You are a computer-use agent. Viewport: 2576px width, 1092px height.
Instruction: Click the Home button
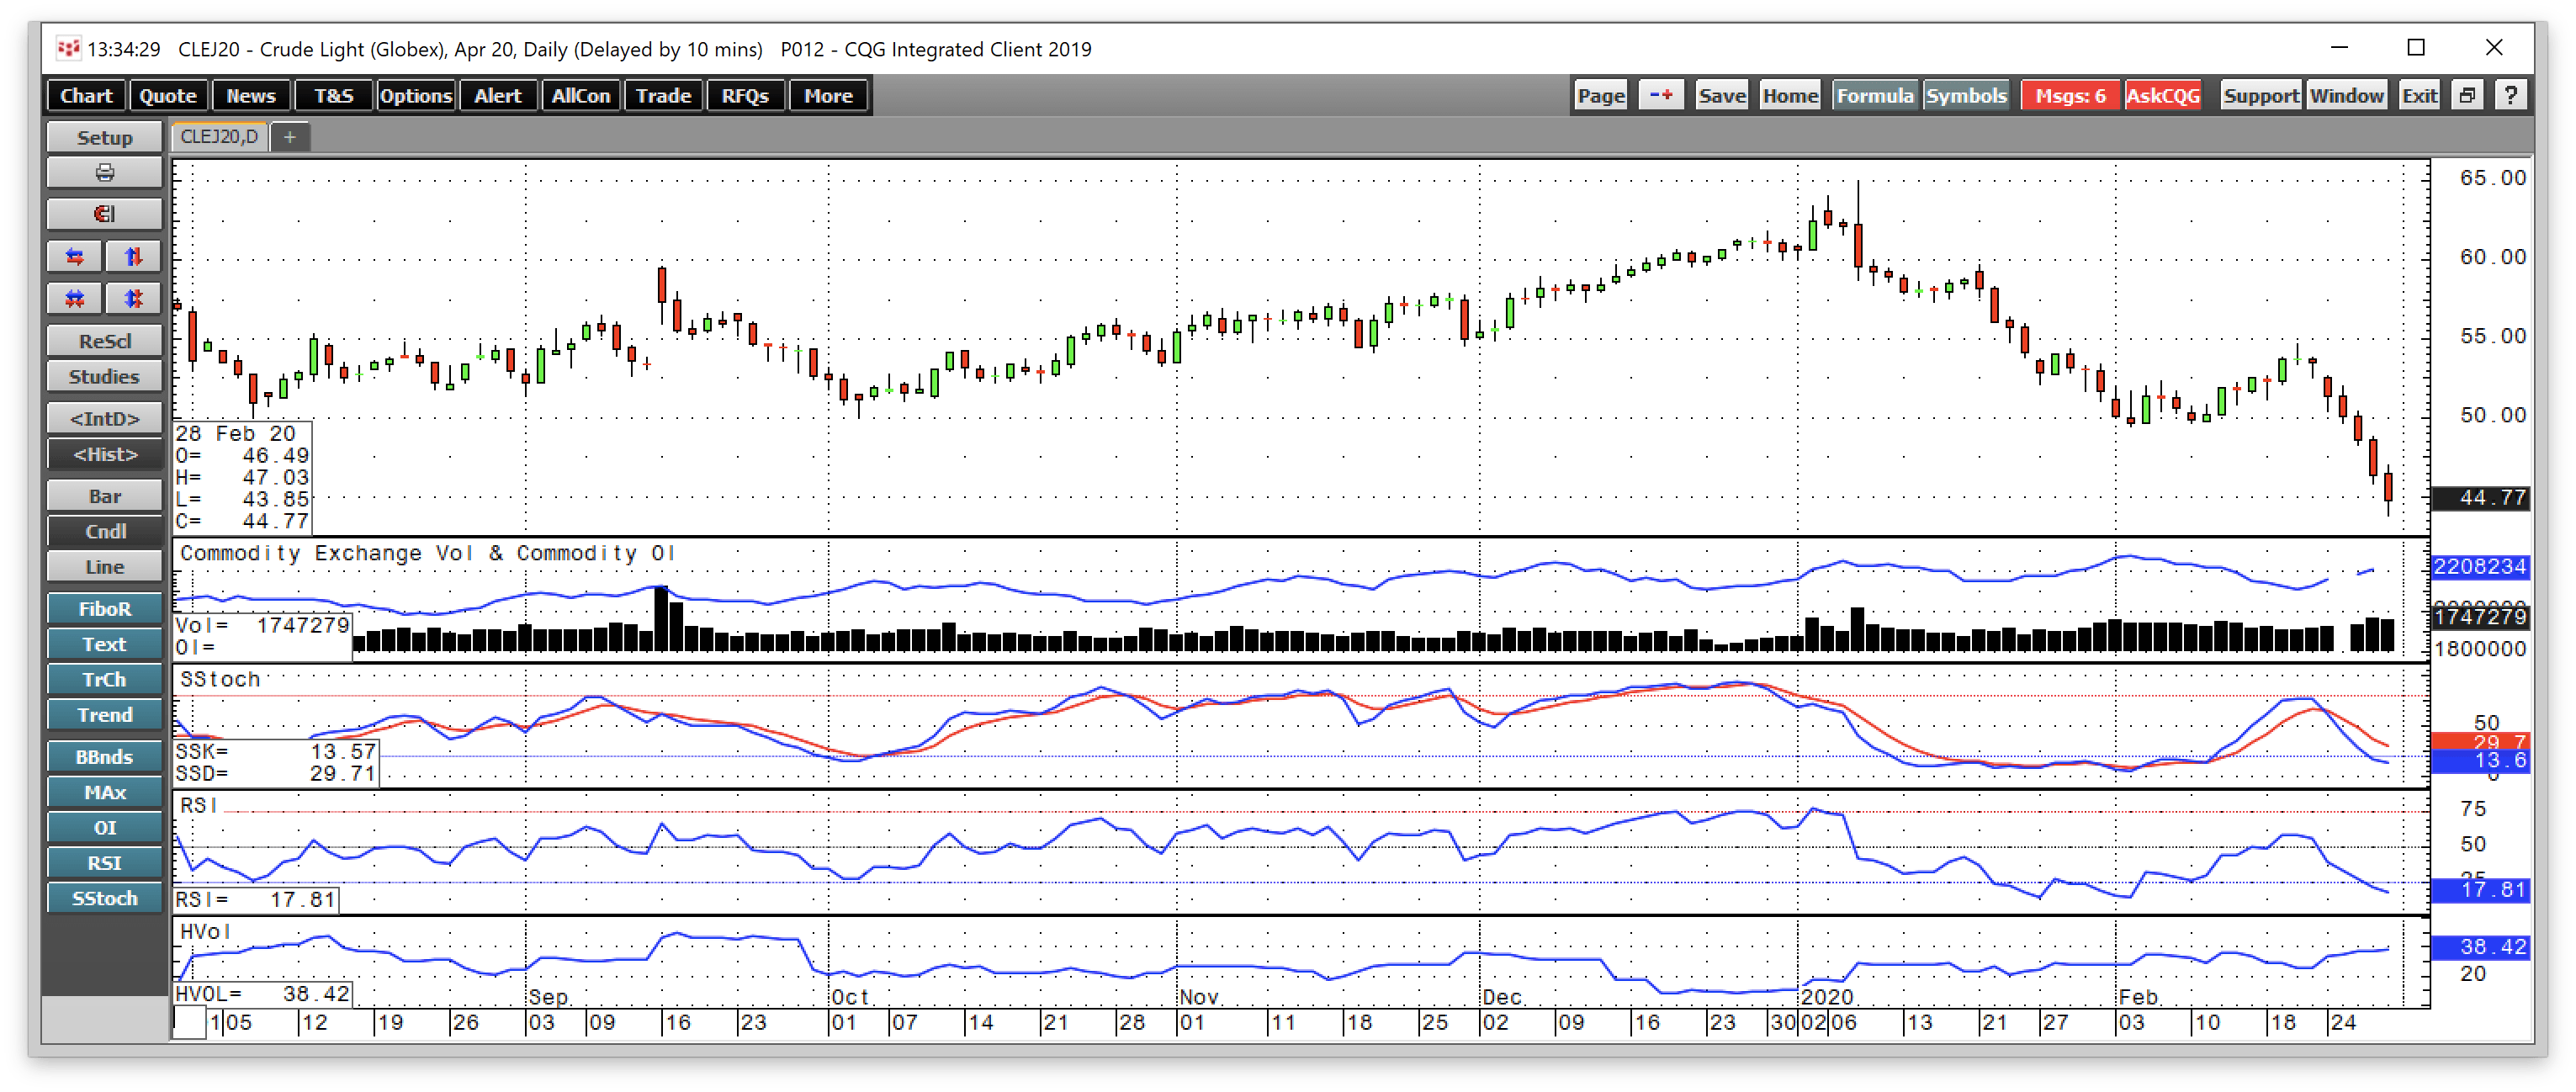click(x=1790, y=96)
